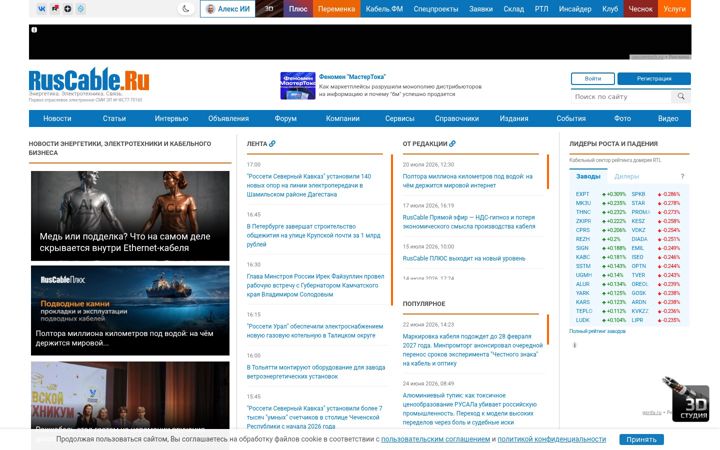Click the link icon next to ЛЕНТА
This screenshot has height=450, width=720.
[272, 144]
